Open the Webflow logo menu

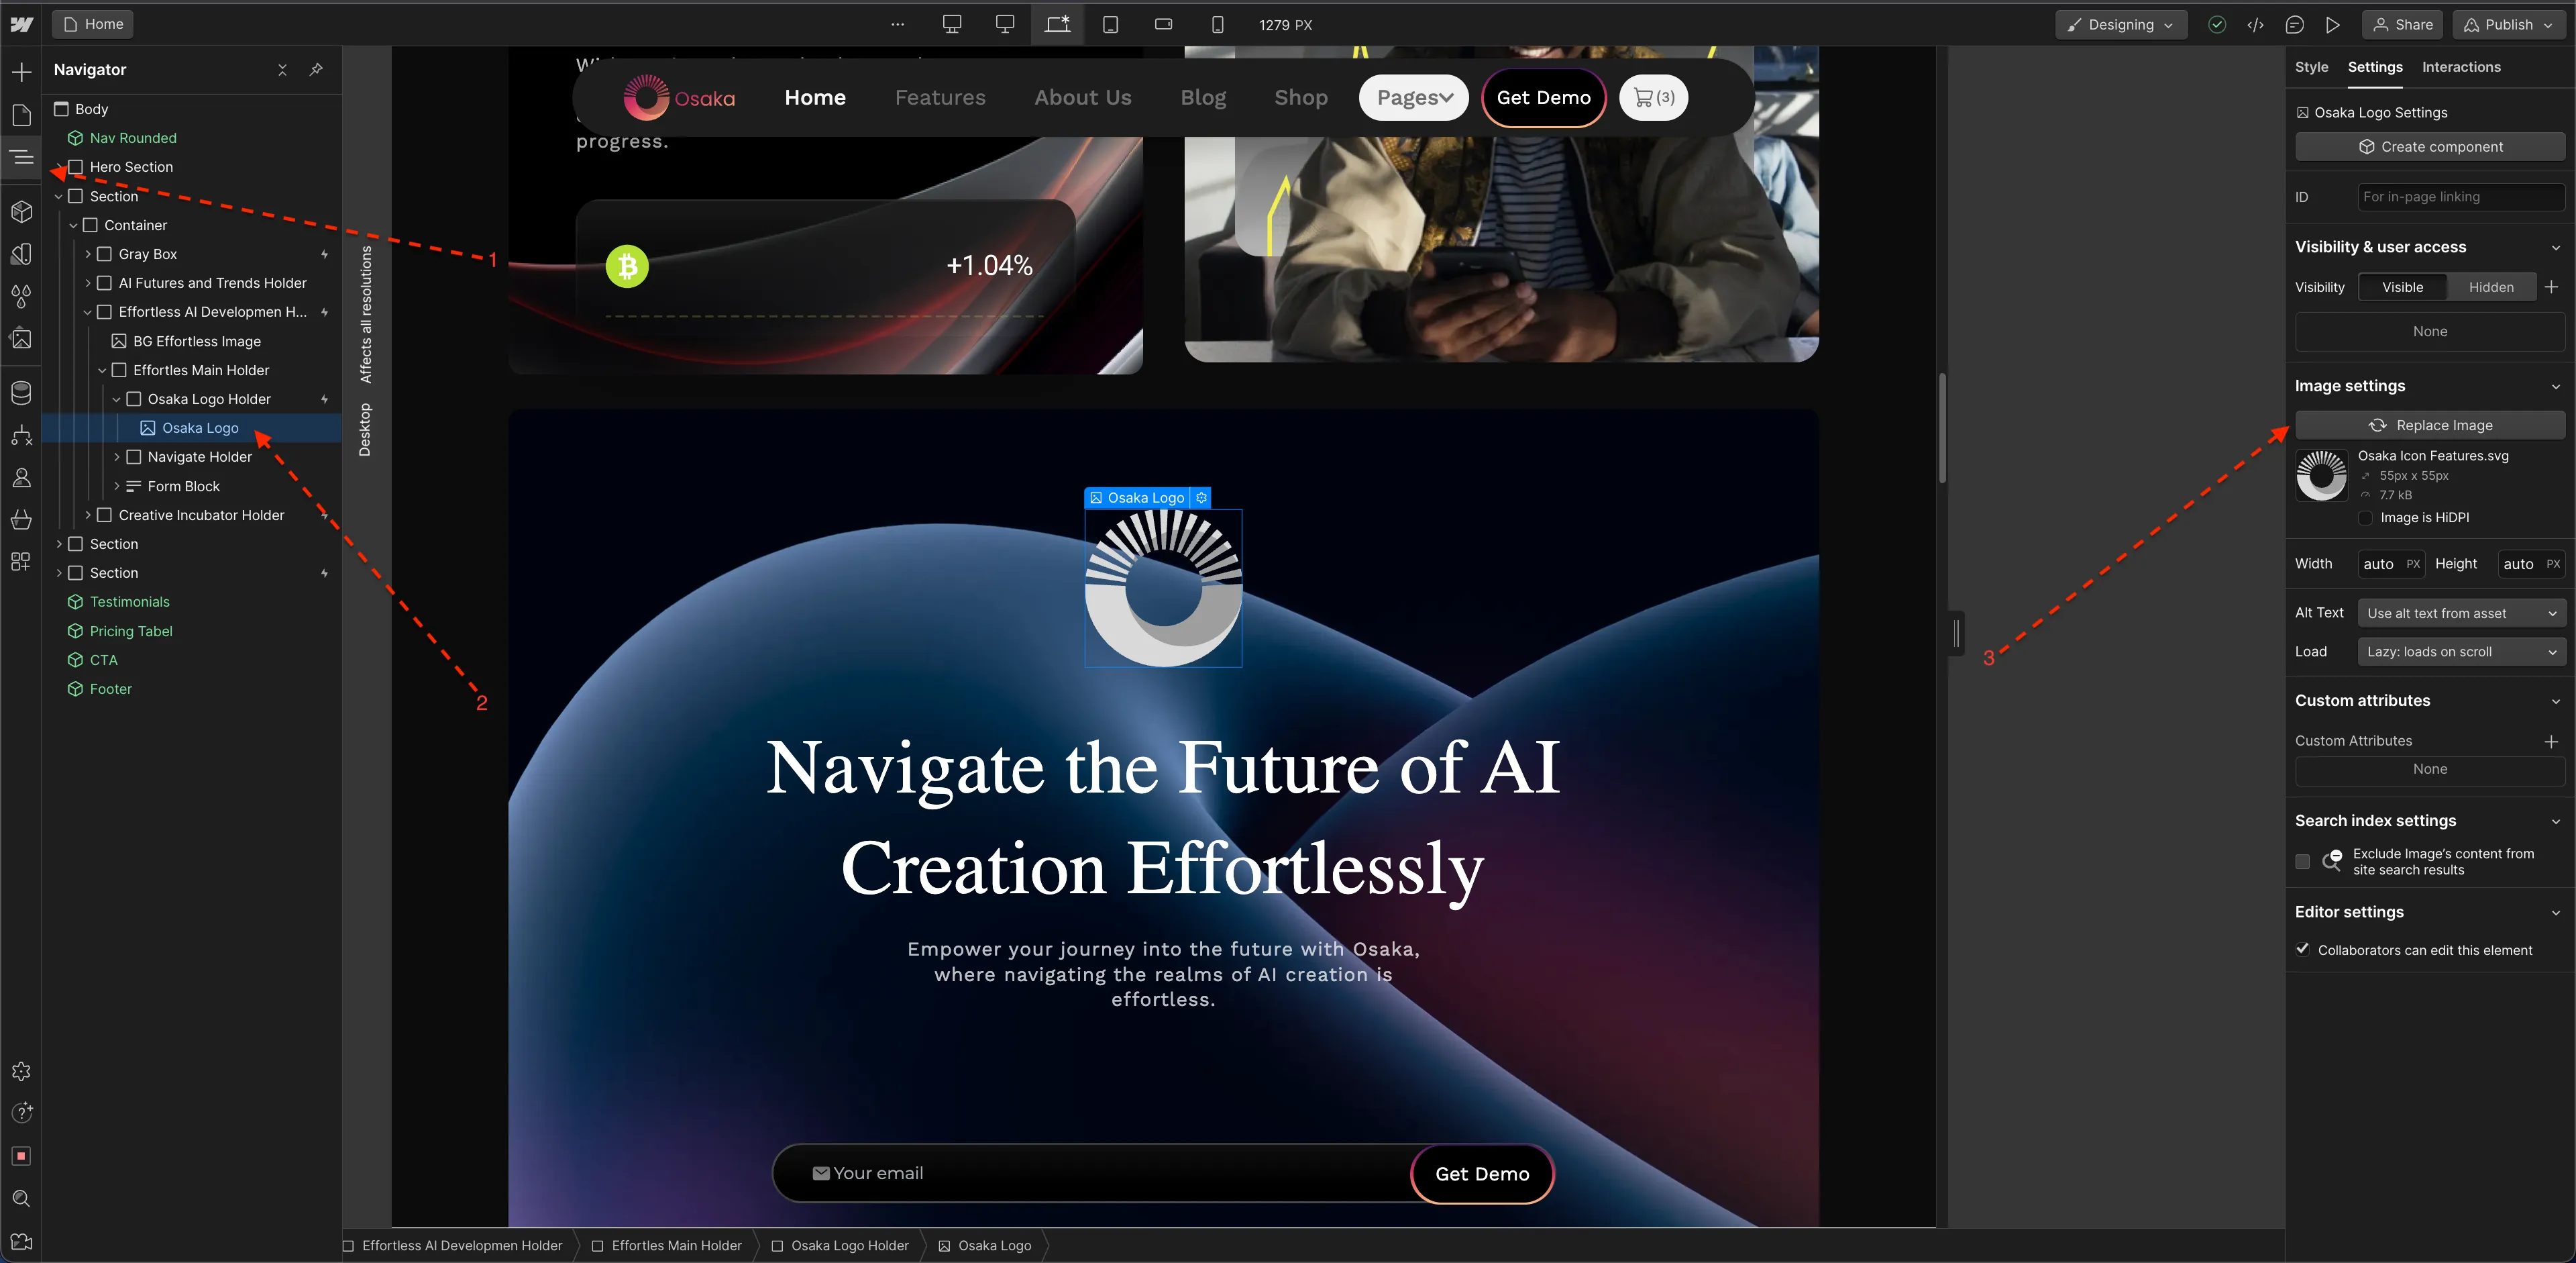click(x=21, y=24)
